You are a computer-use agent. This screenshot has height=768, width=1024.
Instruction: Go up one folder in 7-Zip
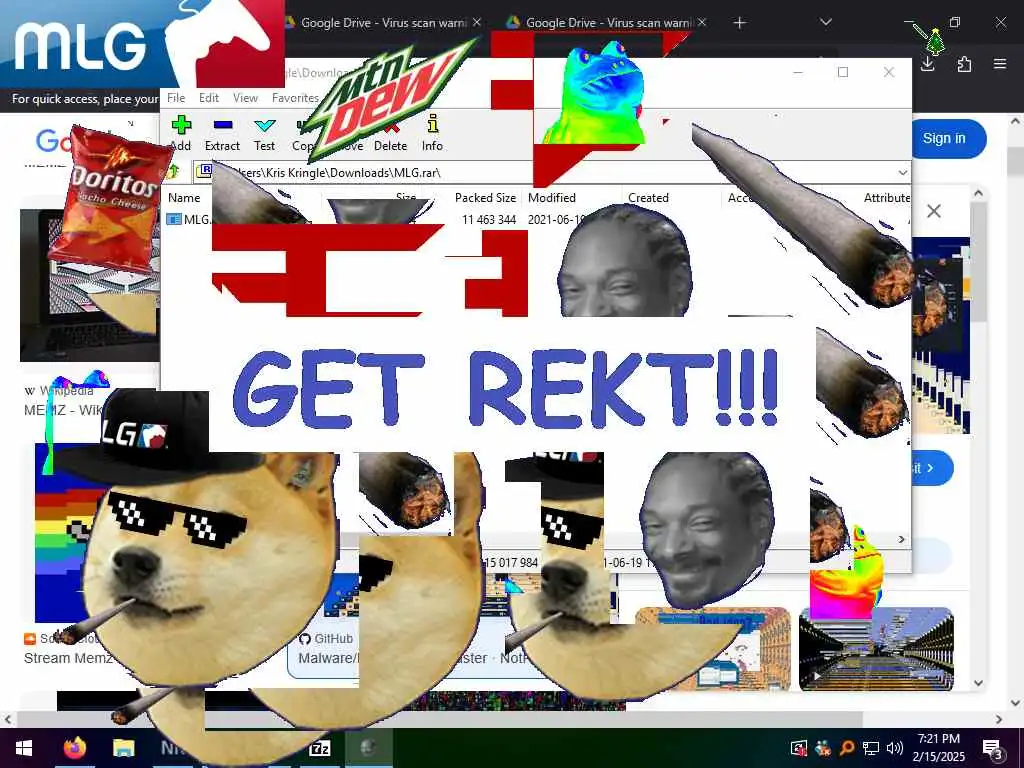coord(174,172)
